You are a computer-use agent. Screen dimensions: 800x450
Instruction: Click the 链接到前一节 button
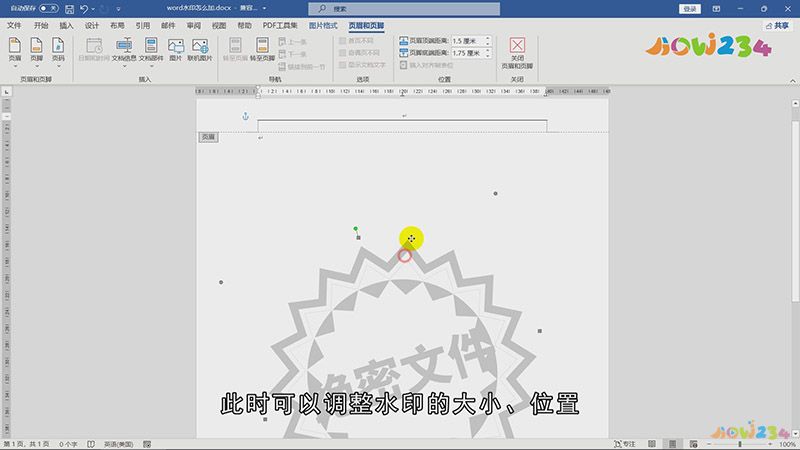(302, 66)
